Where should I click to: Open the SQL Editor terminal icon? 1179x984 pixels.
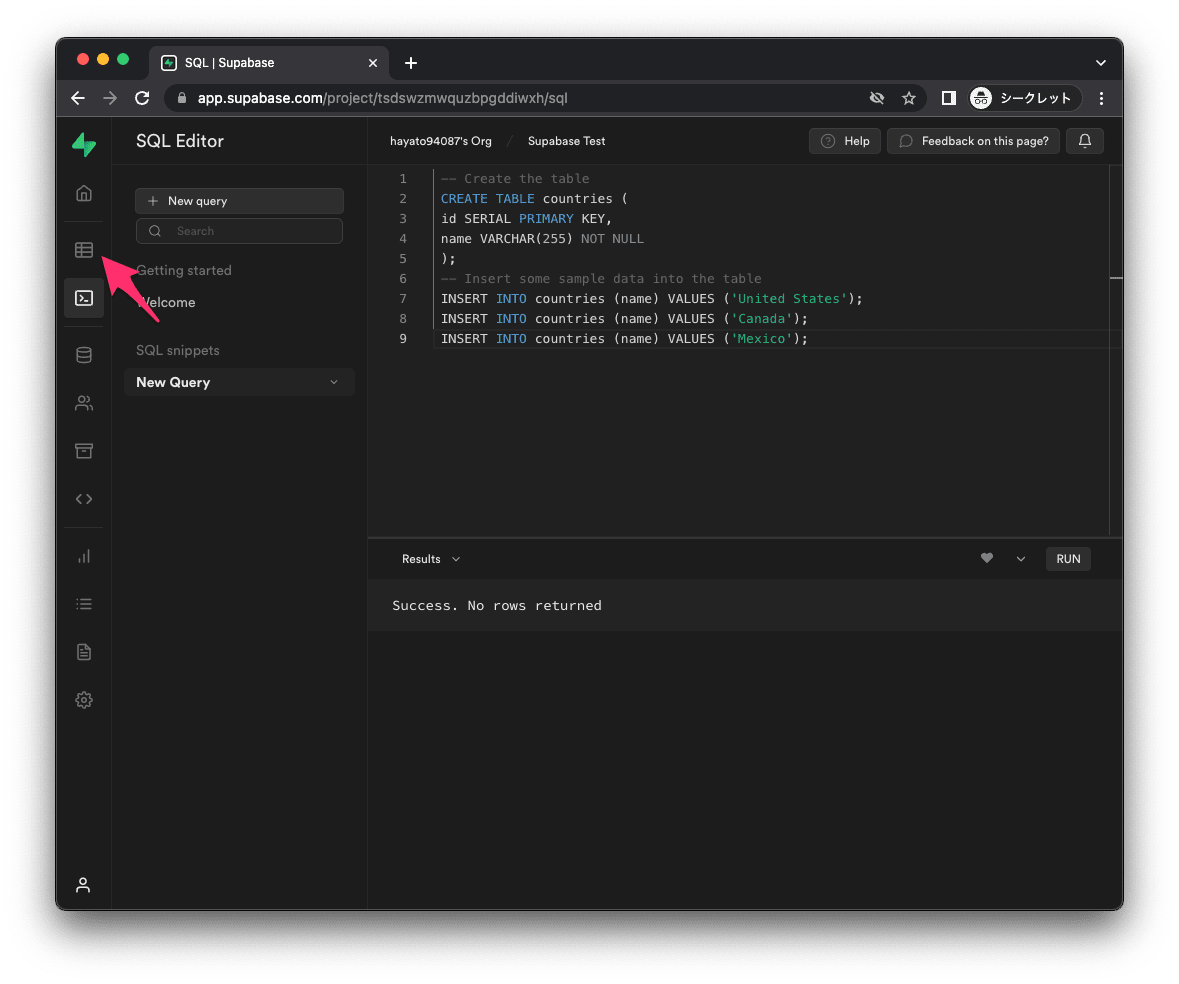84,298
